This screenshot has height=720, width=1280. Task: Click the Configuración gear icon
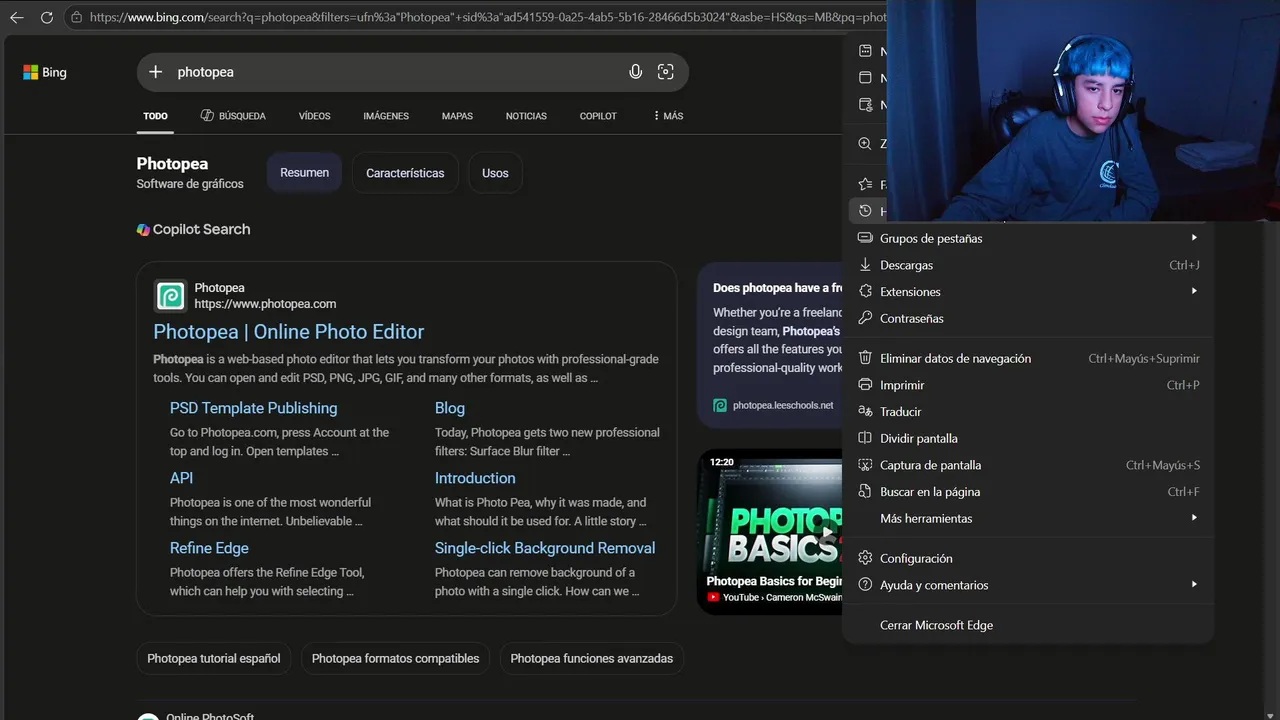point(866,558)
